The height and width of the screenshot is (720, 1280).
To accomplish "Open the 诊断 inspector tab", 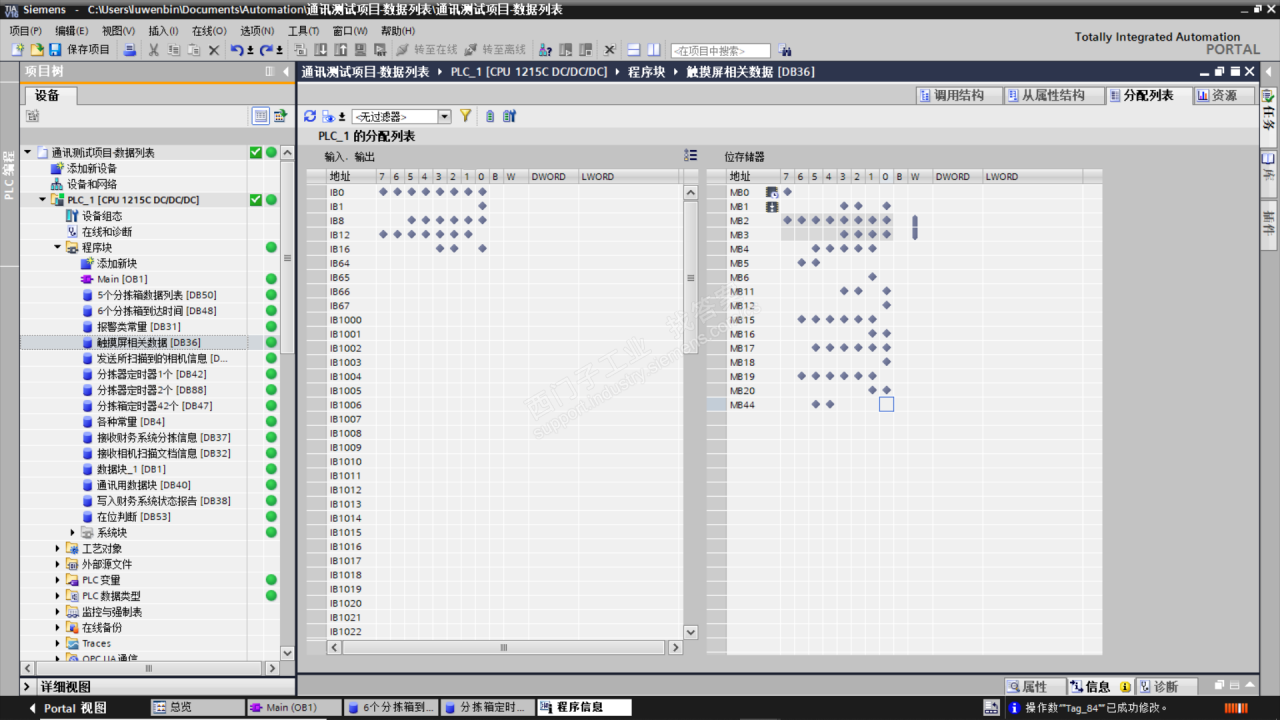I will [1165, 687].
